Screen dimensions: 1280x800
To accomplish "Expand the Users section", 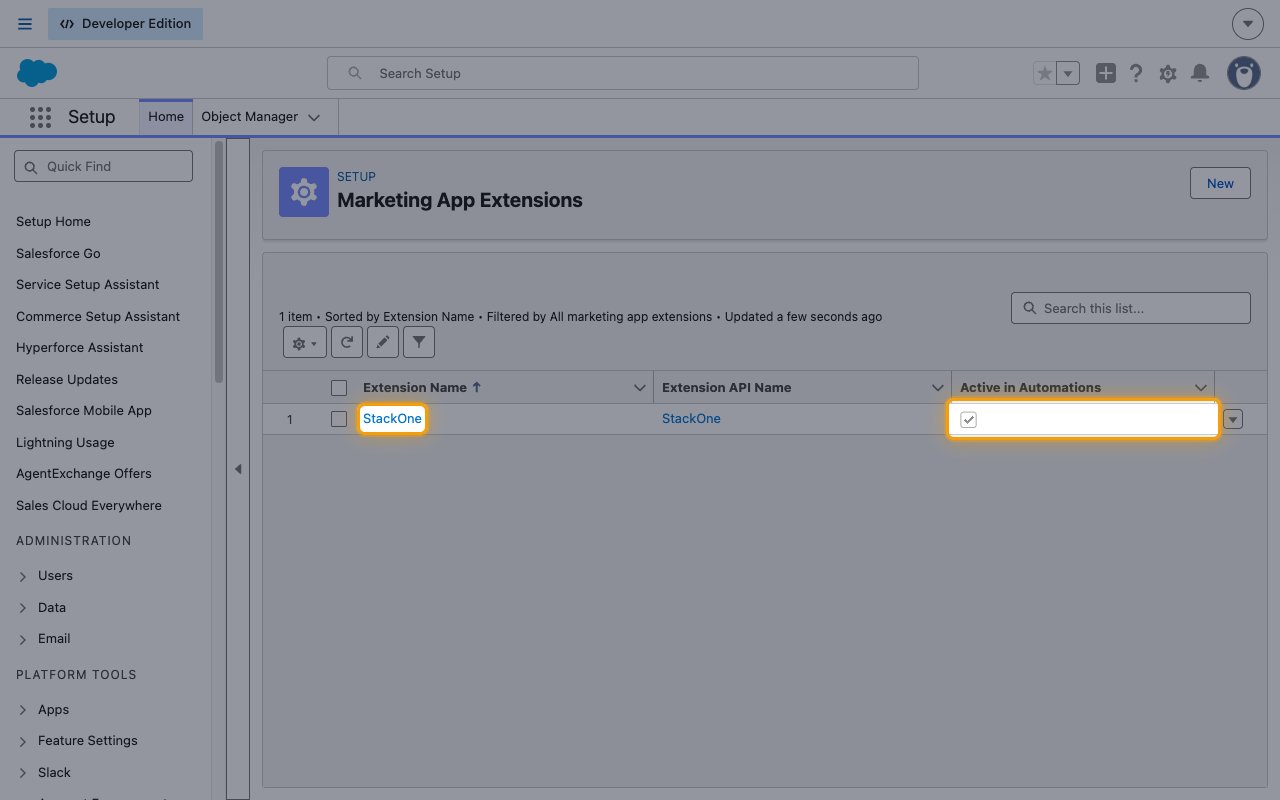I will [23, 577].
